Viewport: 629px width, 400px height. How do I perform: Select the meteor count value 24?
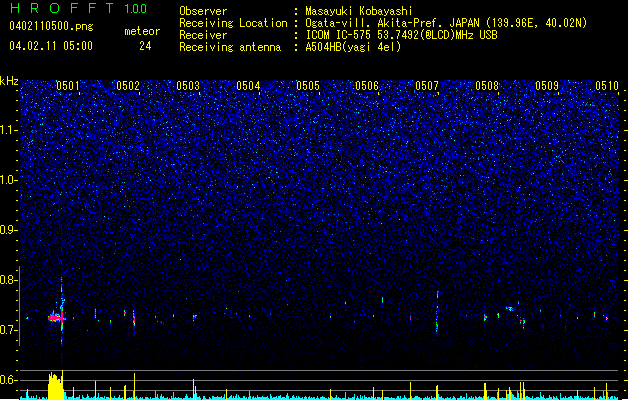[x=145, y=46]
